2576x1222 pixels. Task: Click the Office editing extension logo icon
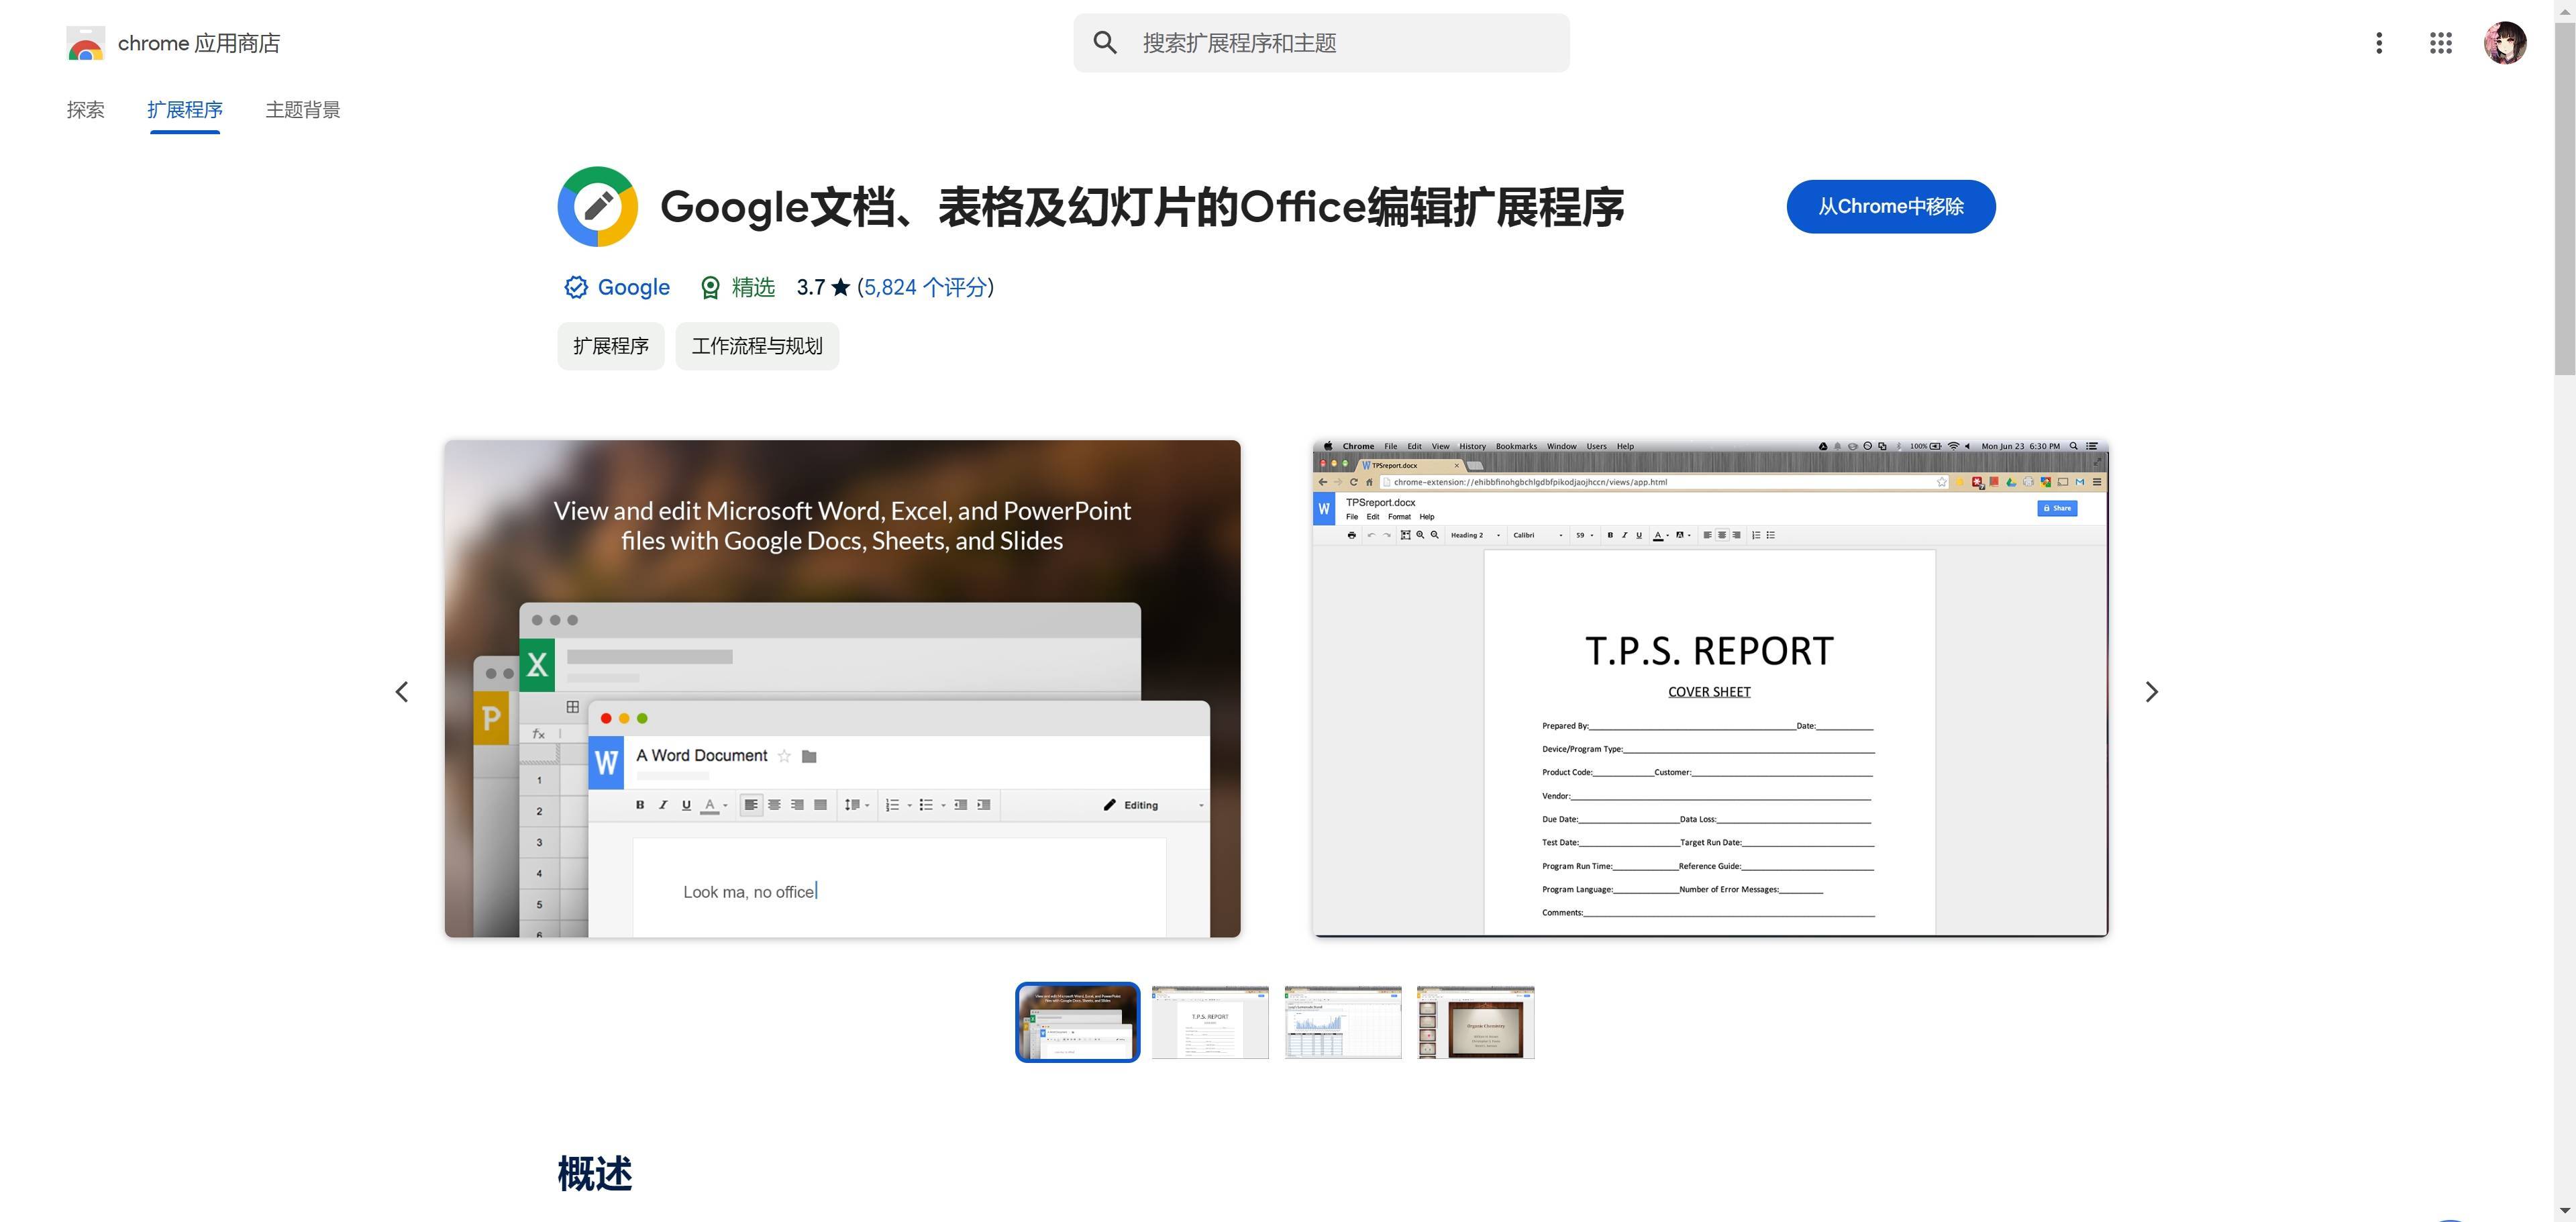pos(598,206)
